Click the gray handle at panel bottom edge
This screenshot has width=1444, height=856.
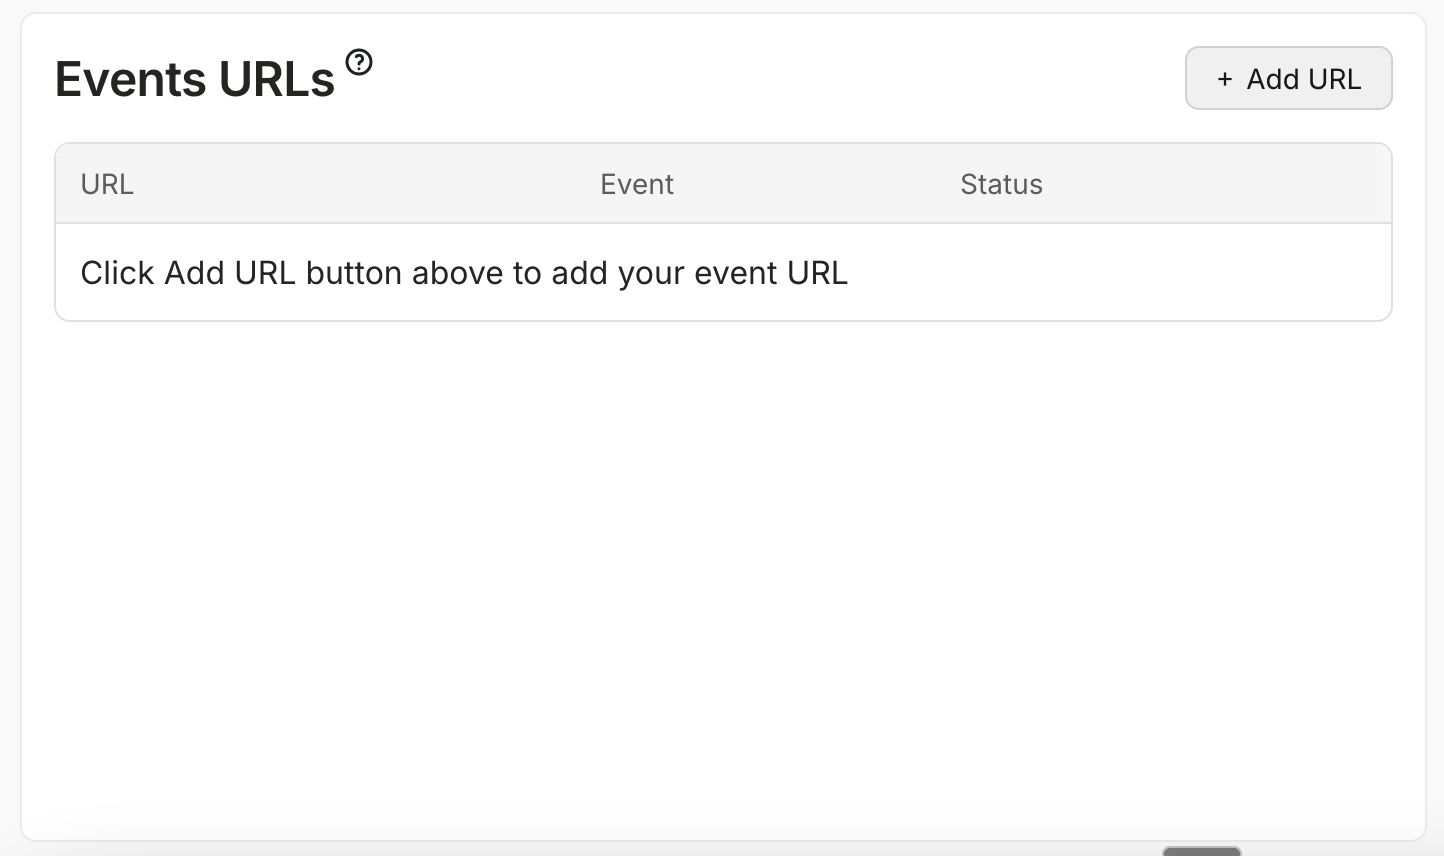point(1201,851)
